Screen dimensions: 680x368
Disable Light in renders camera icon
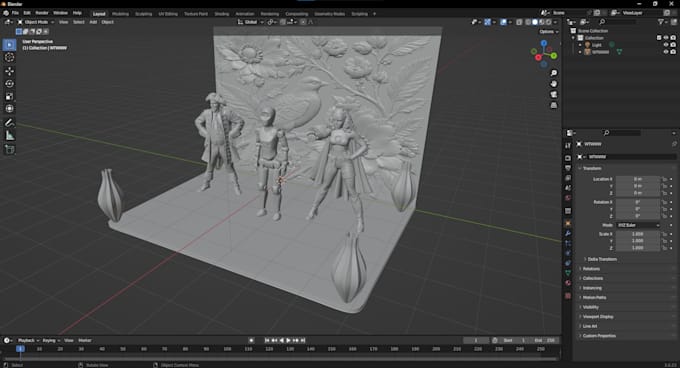click(673, 45)
